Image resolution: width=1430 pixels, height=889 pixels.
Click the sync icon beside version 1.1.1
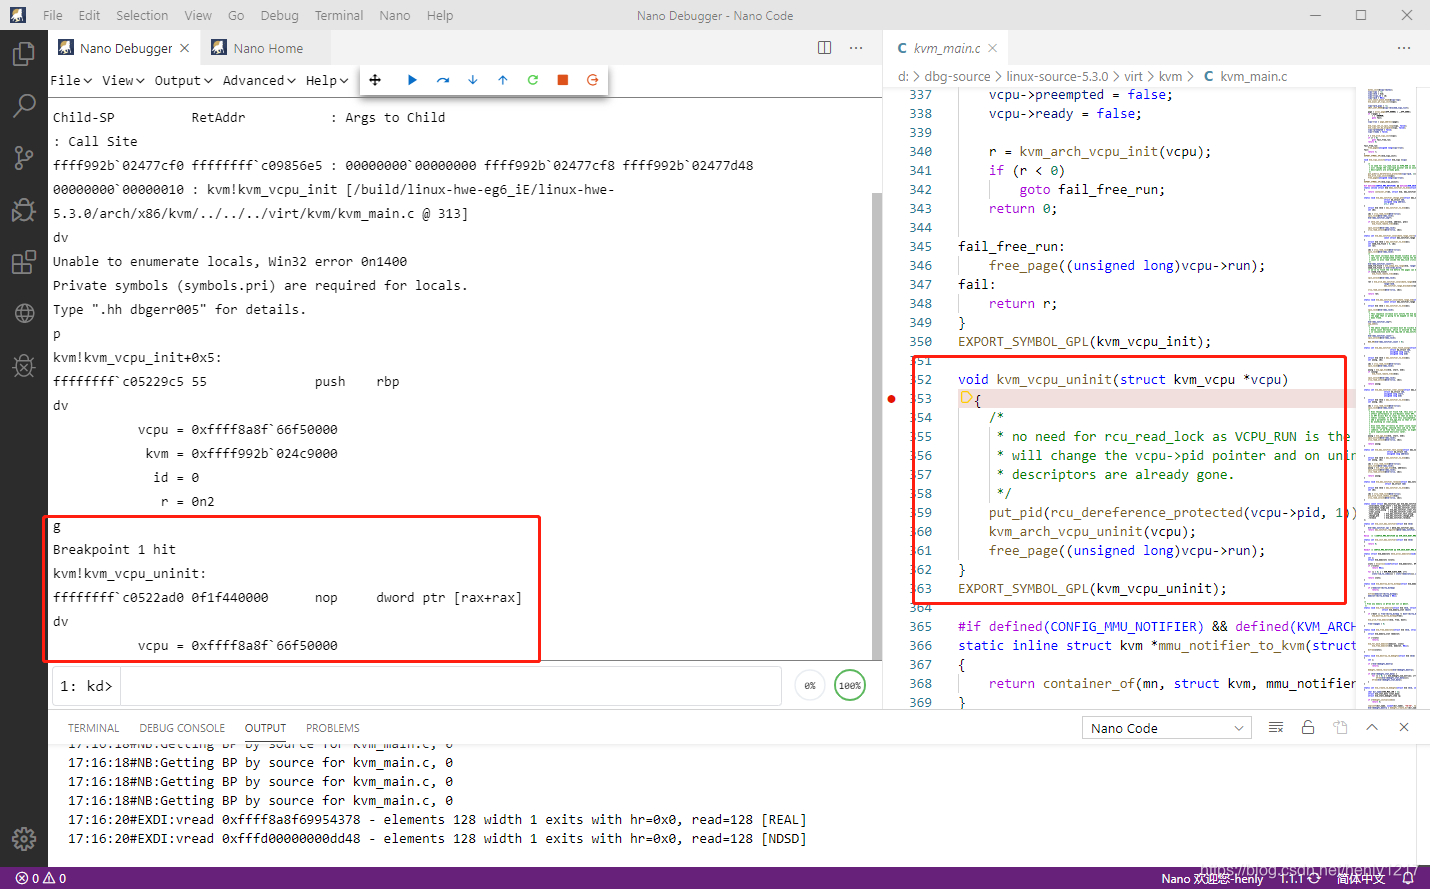pos(1314,878)
